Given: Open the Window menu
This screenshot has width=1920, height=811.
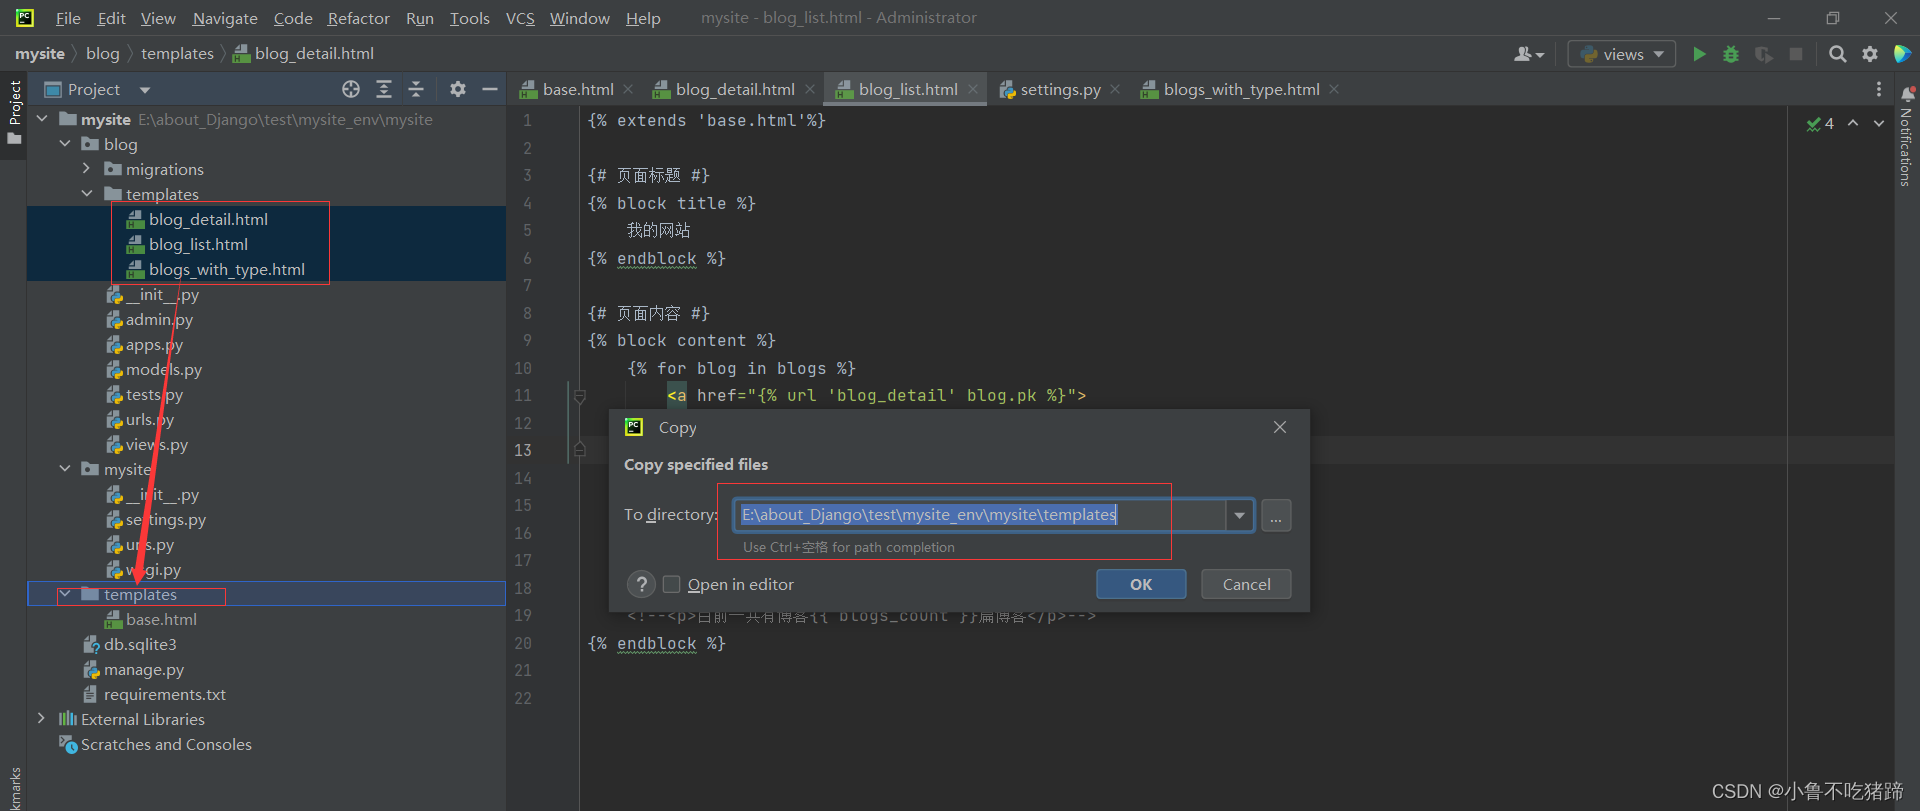Looking at the screenshot, I should click(579, 18).
